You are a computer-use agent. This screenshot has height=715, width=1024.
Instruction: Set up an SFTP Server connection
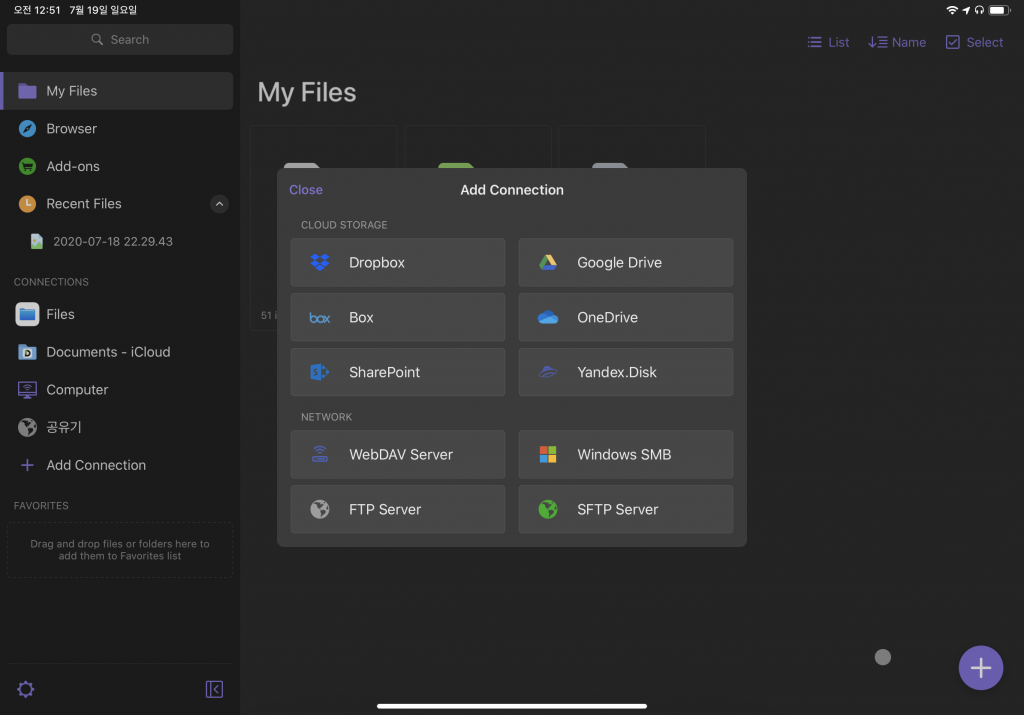coord(626,509)
